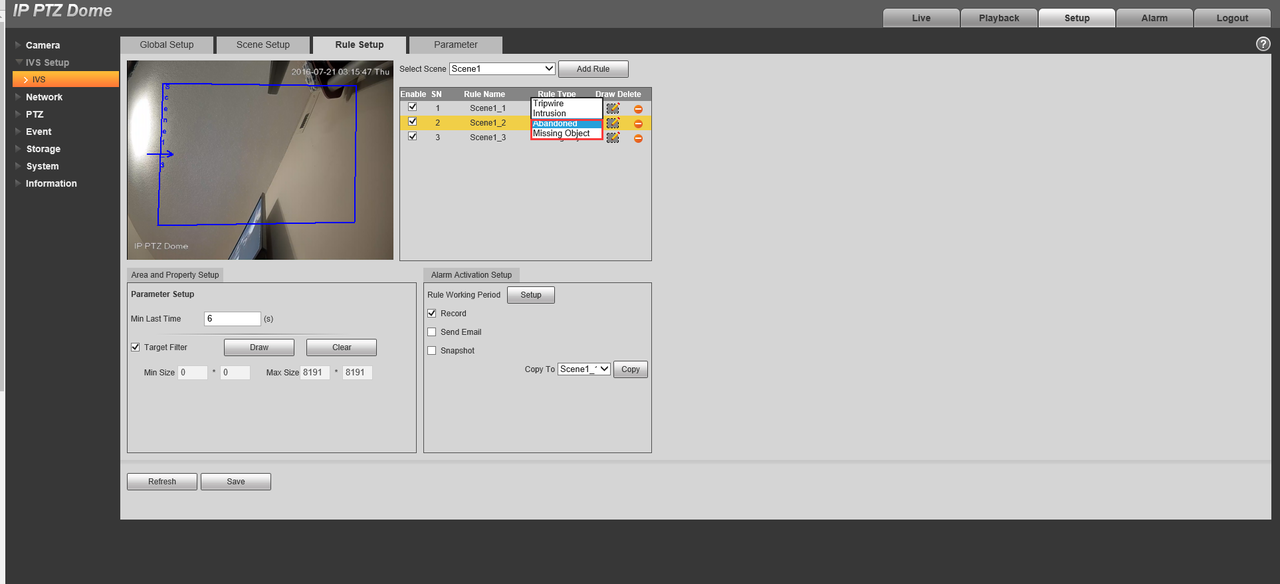
Task: Disable the Scene1_3 rule checkbox
Action: coord(413,136)
